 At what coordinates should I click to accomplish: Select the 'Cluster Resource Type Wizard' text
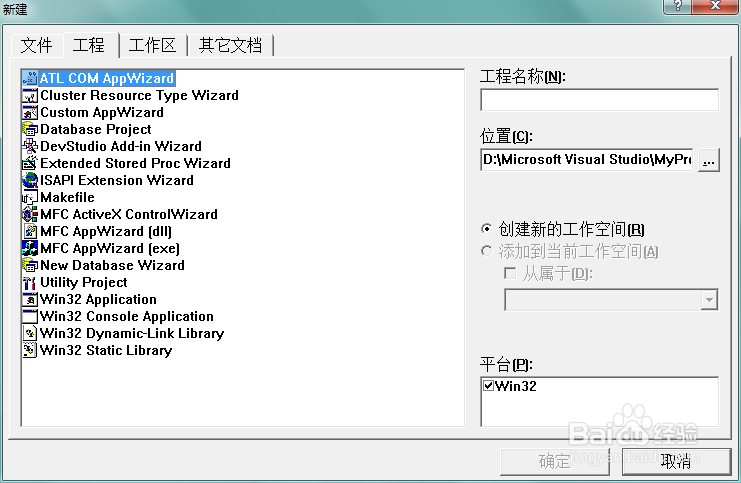[x=139, y=95]
